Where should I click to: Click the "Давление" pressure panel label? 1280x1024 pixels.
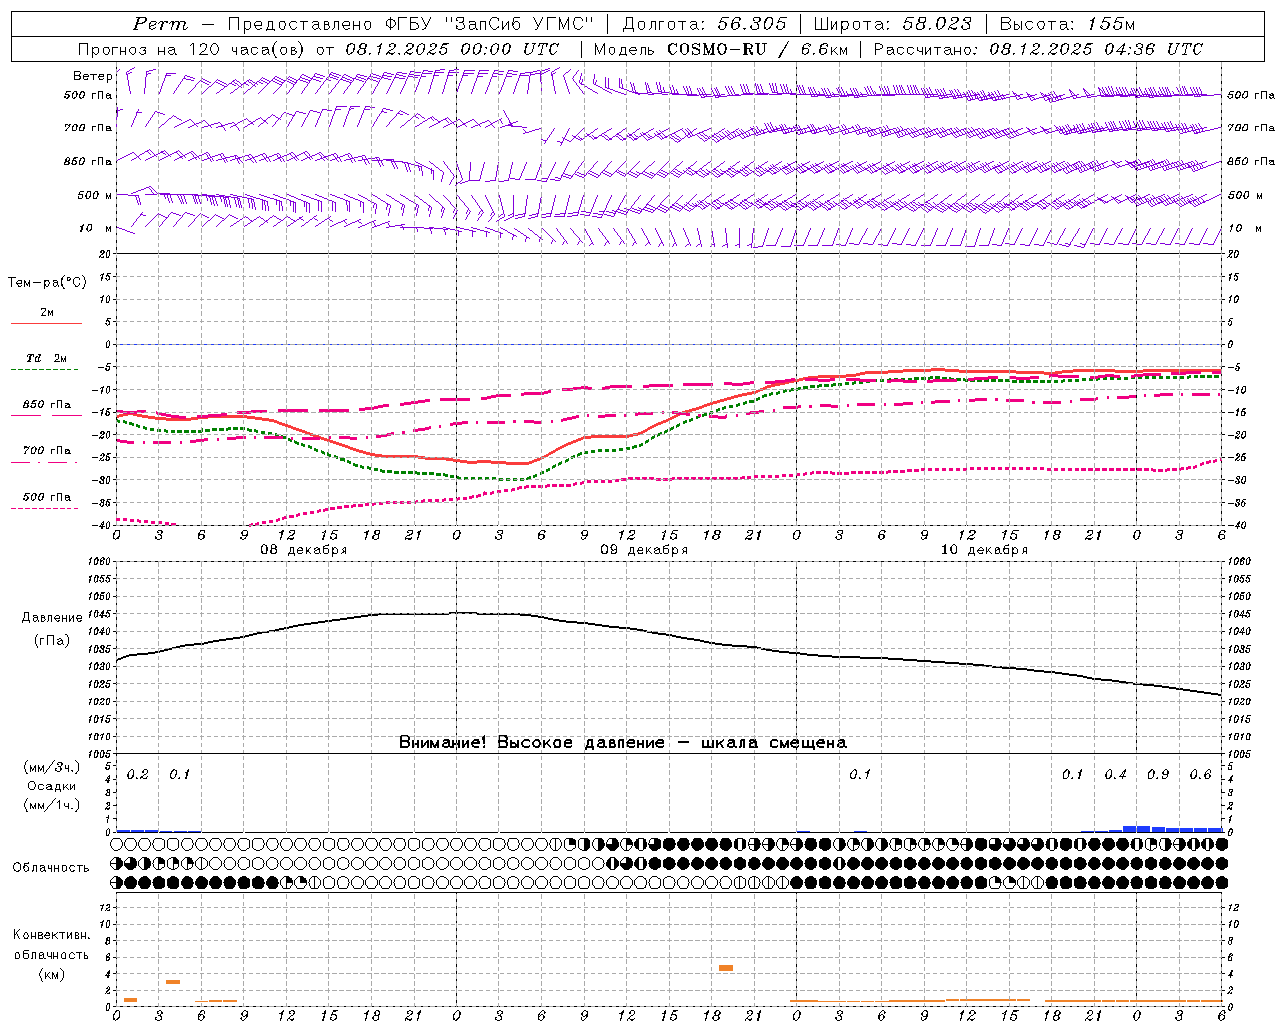coord(52,618)
